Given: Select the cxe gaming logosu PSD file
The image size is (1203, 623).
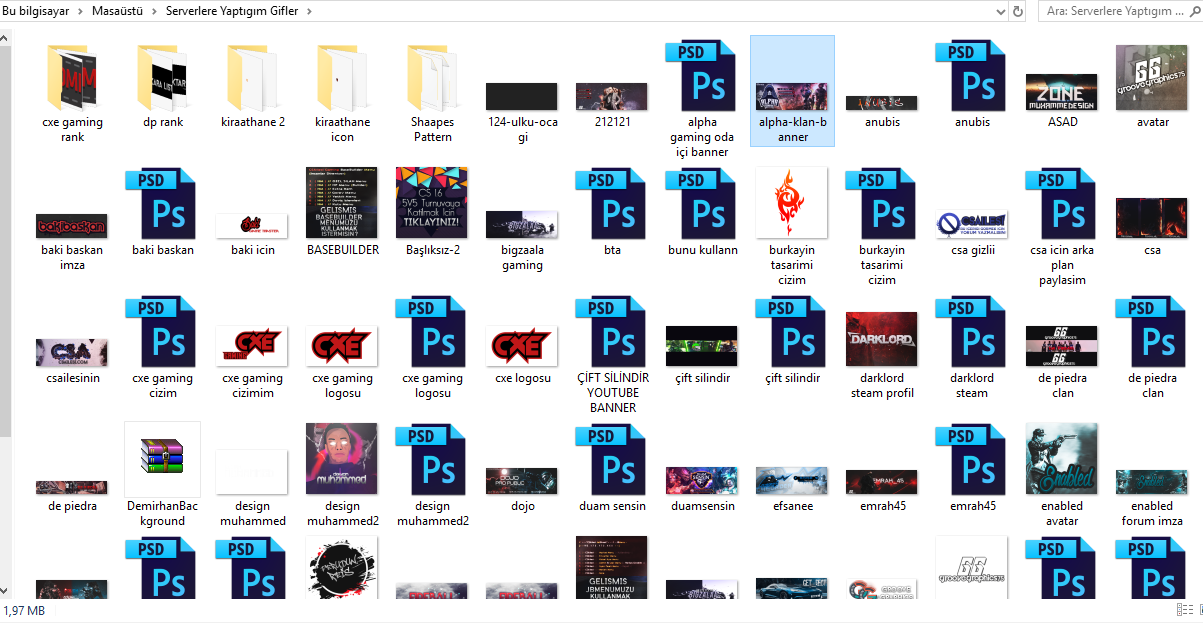Looking at the screenshot, I should (x=432, y=332).
